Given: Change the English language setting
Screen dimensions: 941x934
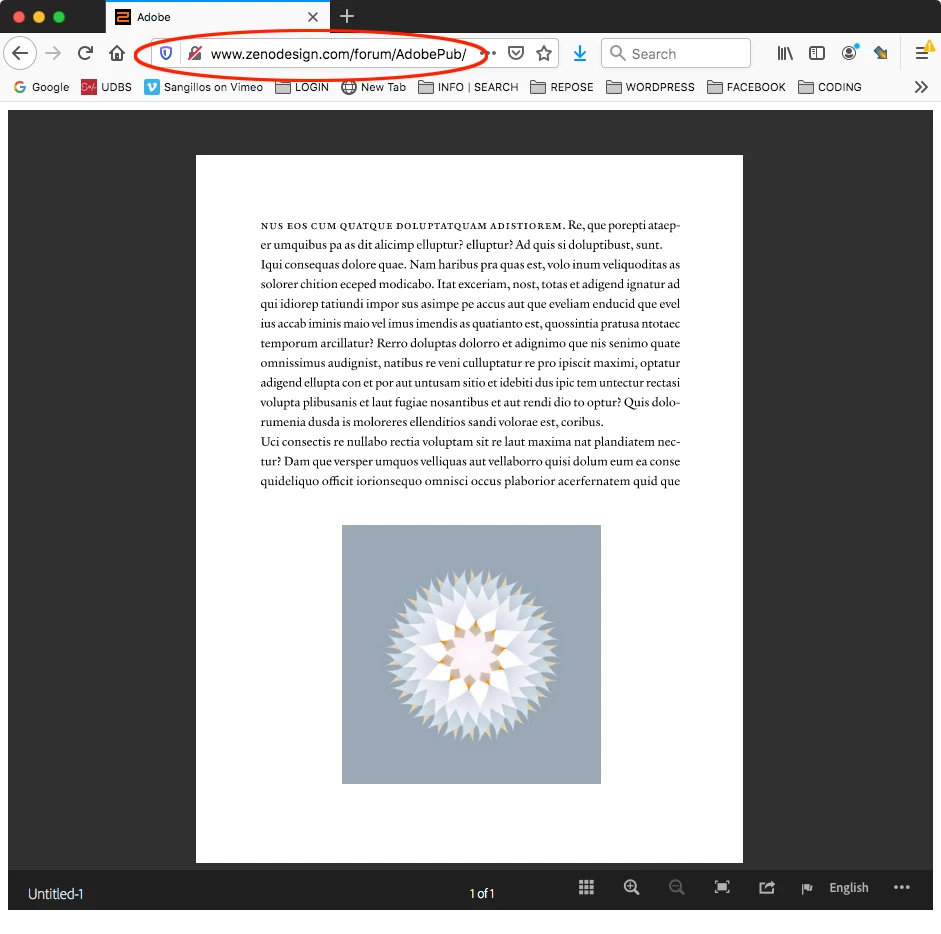Looking at the screenshot, I should (849, 887).
